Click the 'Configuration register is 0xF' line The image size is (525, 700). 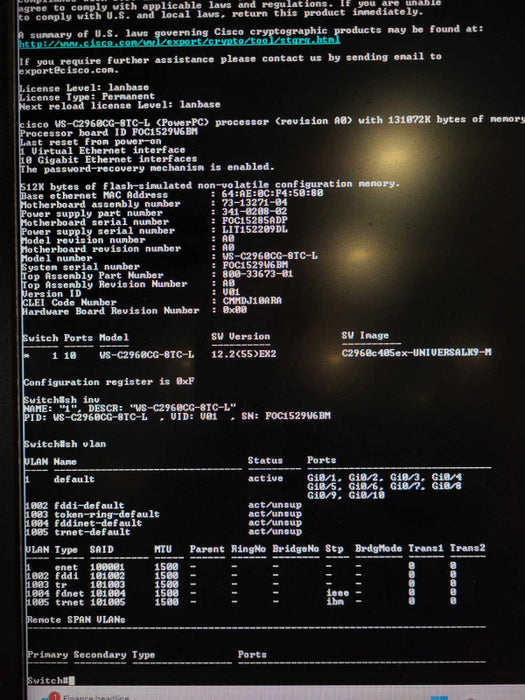pos(109,382)
